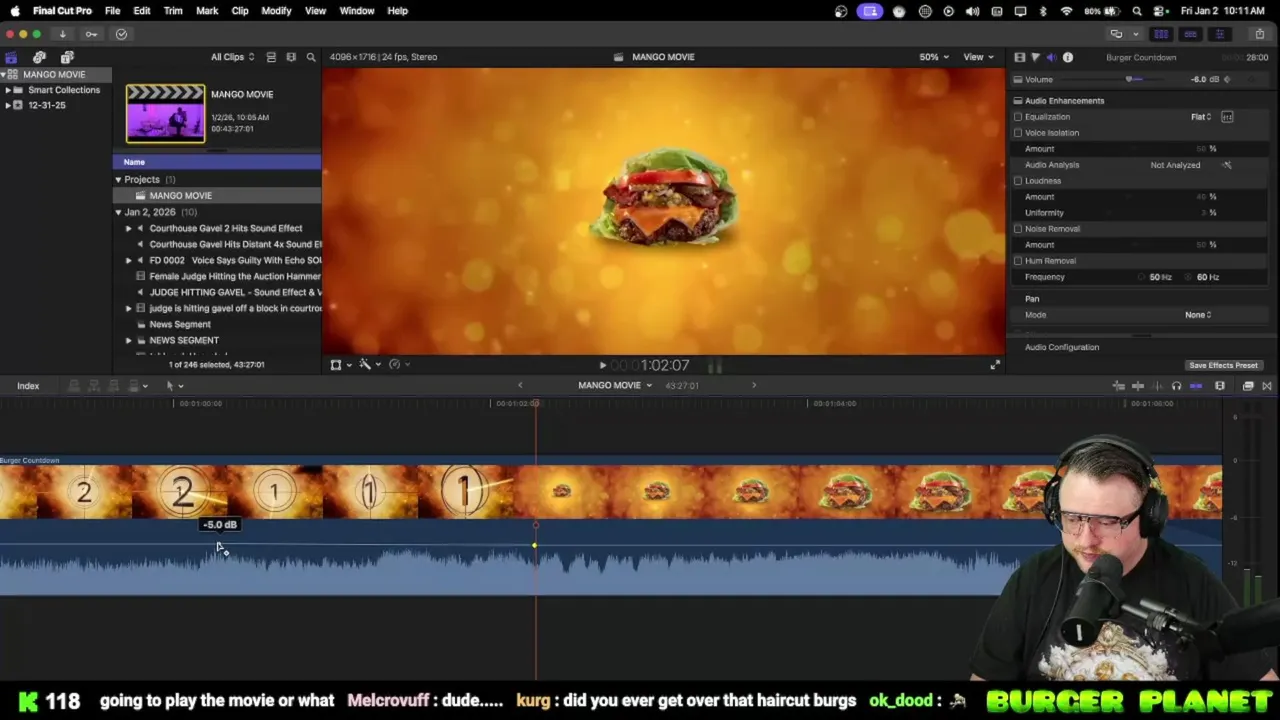Show the Titles and Generators sidebar
This screenshot has width=1280, height=720.
[x=67, y=57]
